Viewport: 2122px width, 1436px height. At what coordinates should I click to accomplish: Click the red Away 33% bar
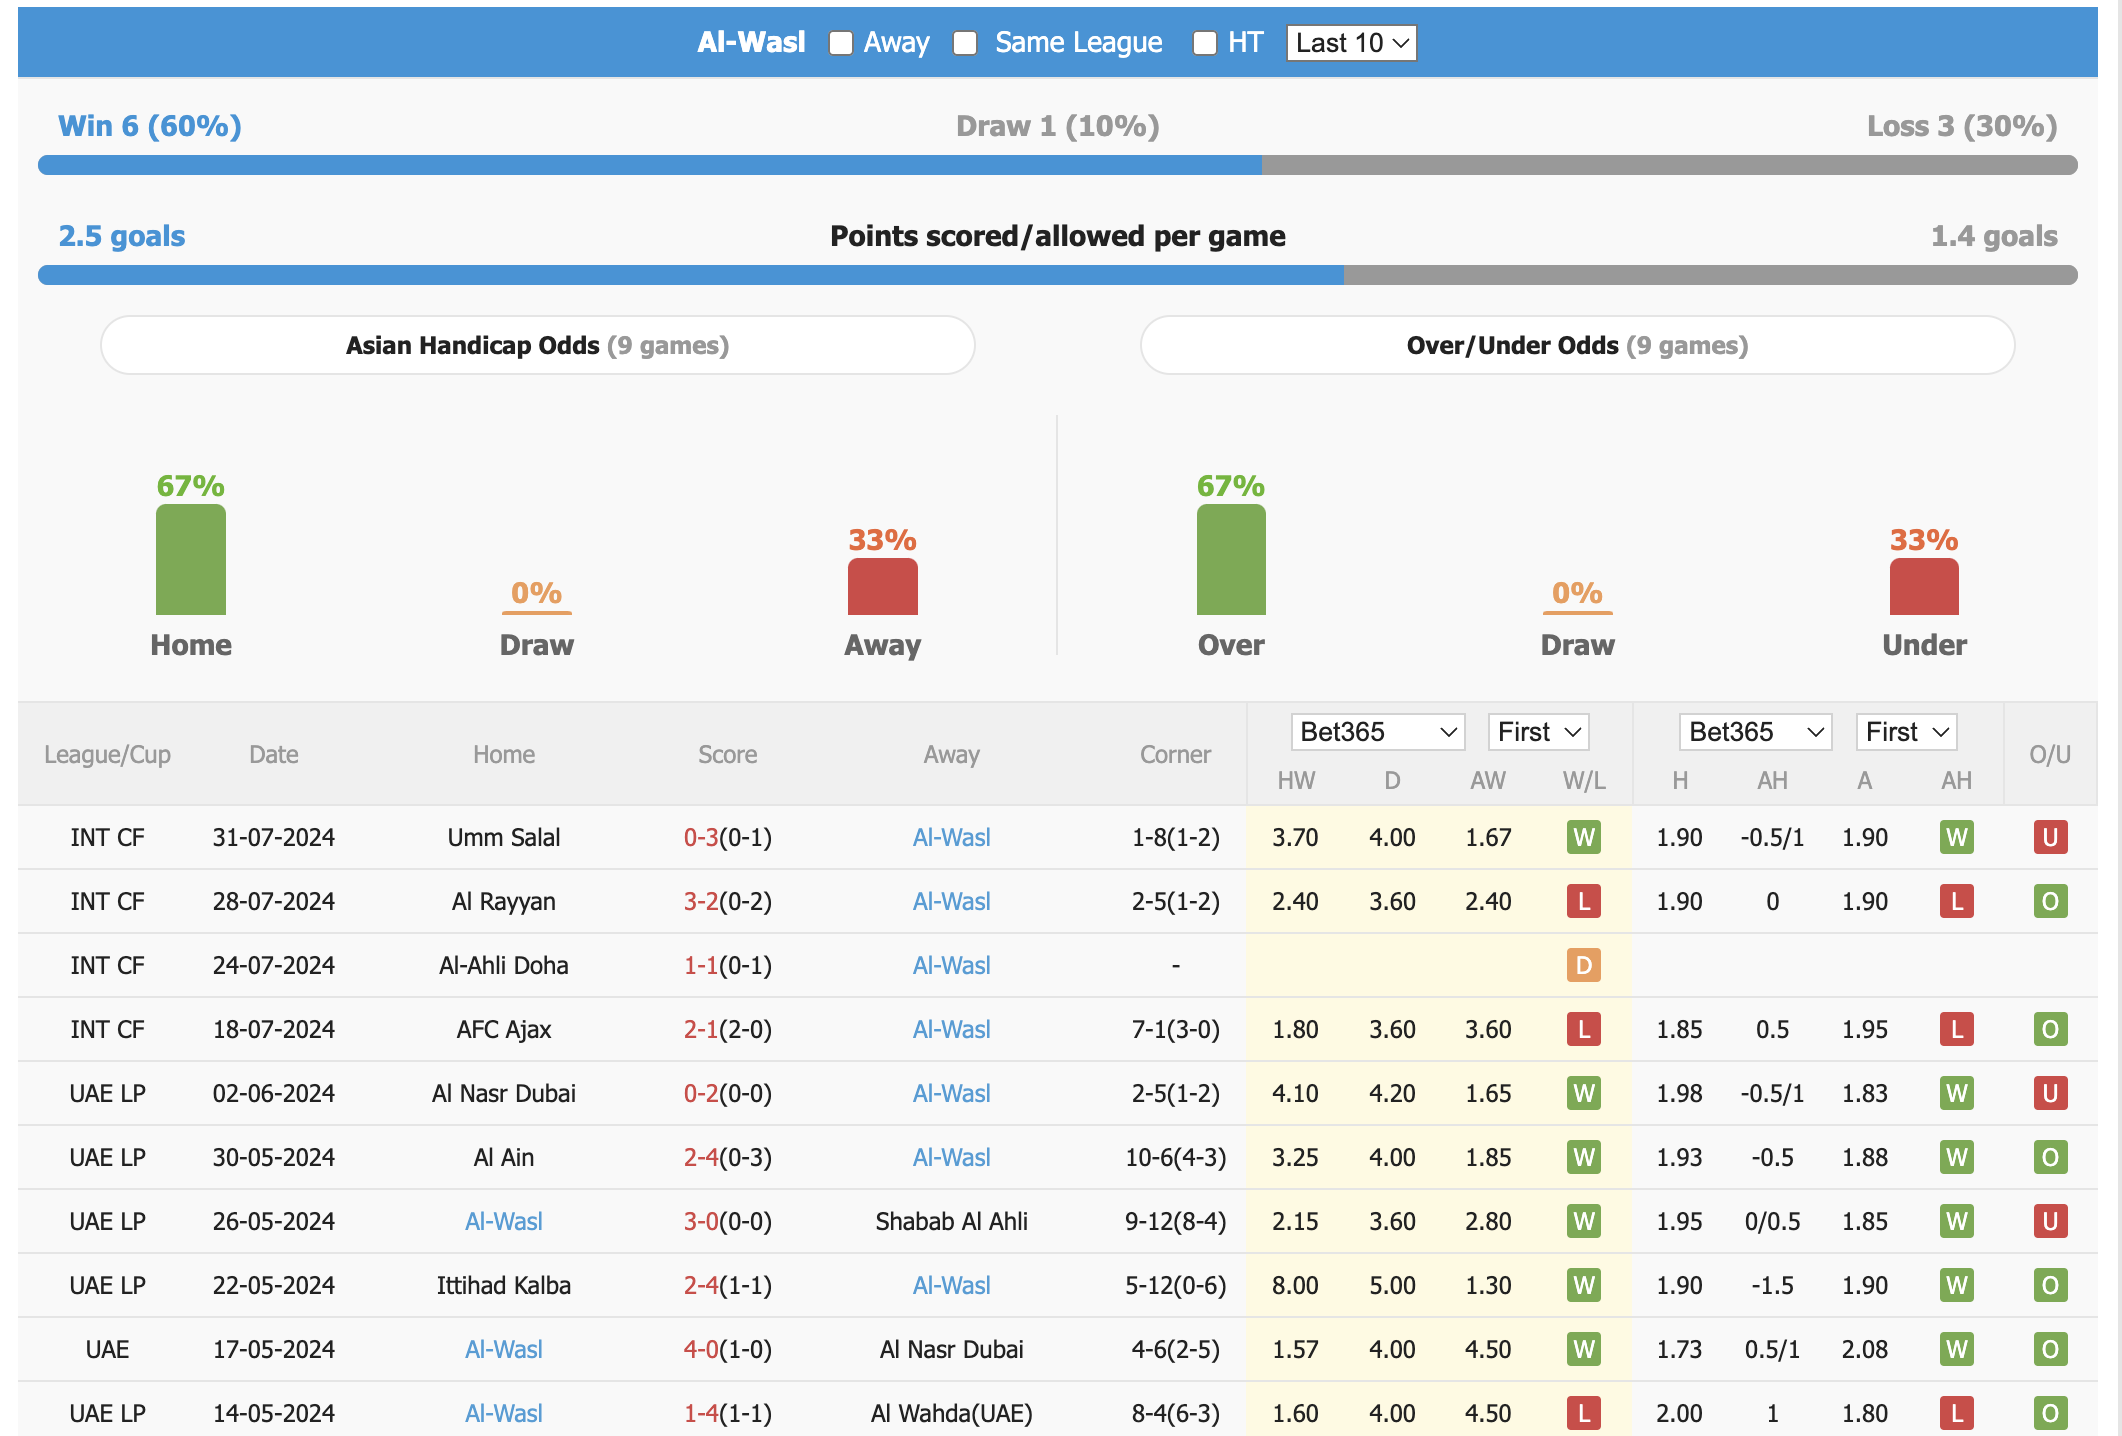[x=883, y=587]
